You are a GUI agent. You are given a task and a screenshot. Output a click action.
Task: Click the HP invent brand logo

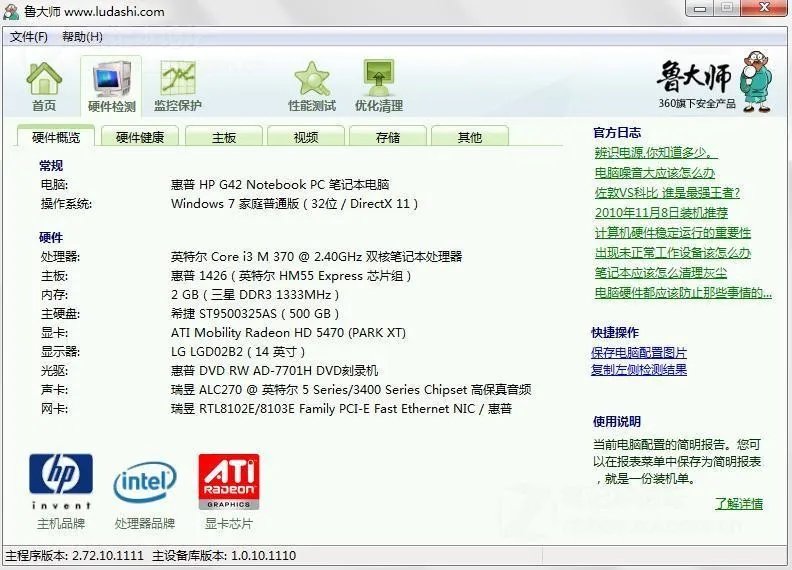pyautogui.click(x=61, y=482)
